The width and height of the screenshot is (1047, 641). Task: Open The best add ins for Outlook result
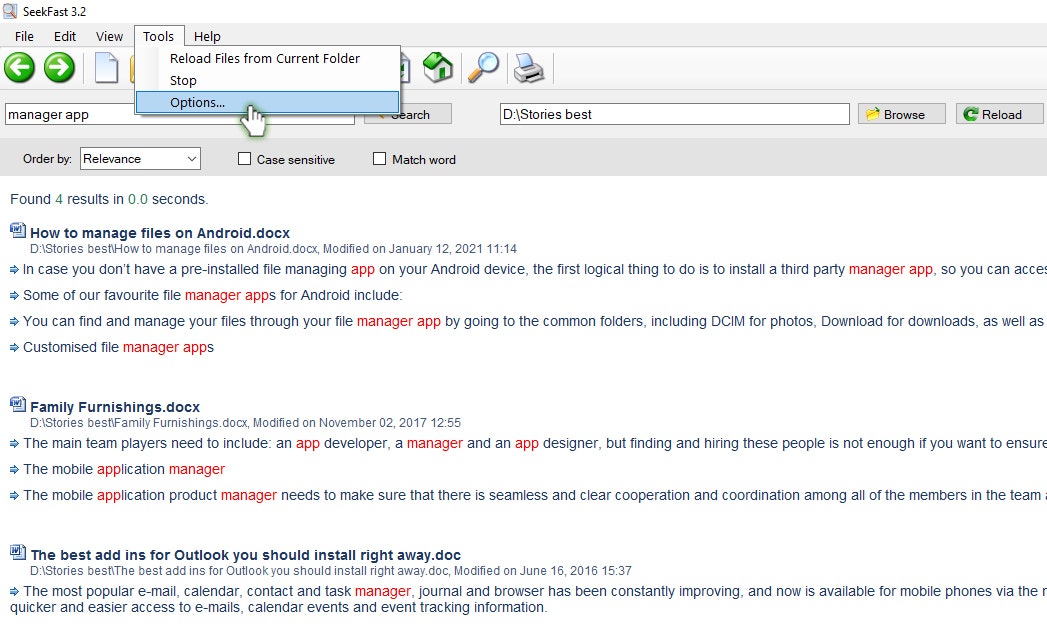point(246,555)
